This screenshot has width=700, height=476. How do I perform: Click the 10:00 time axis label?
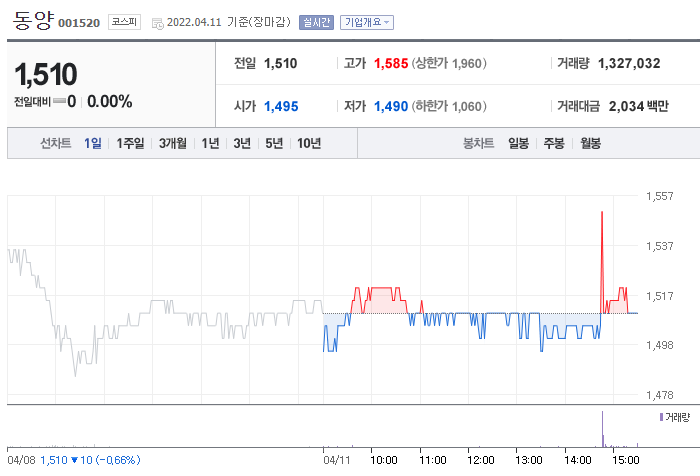click(384, 460)
